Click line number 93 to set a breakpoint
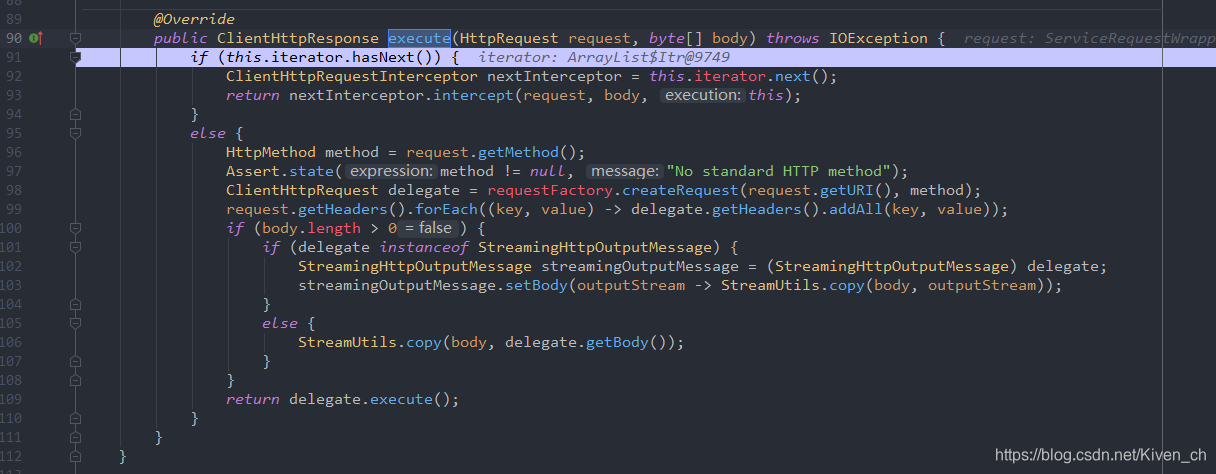Screen dimensions: 1216x474 coord(13,95)
